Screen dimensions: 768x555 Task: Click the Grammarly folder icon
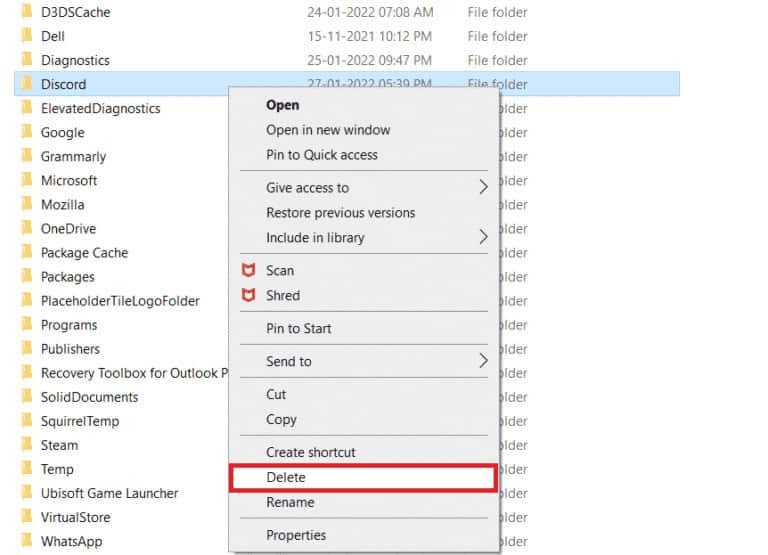[x=27, y=156]
